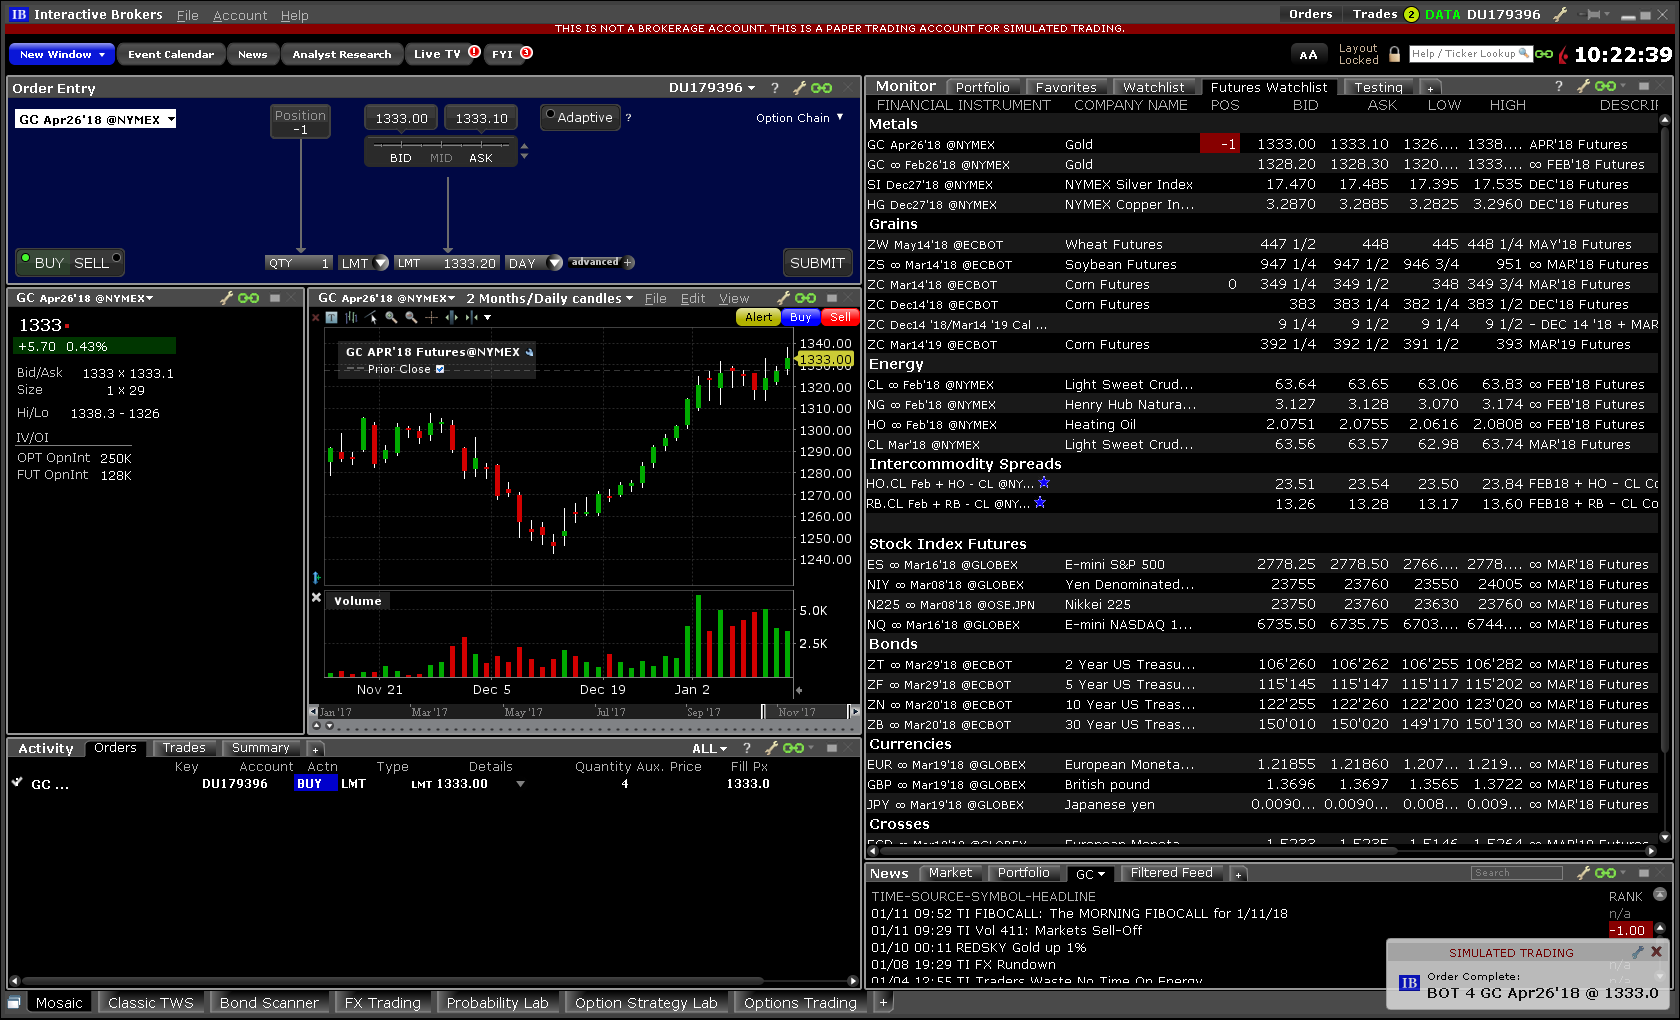
Task: Switch to the Classic TWS workspace tab
Action: click(x=151, y=1002)
